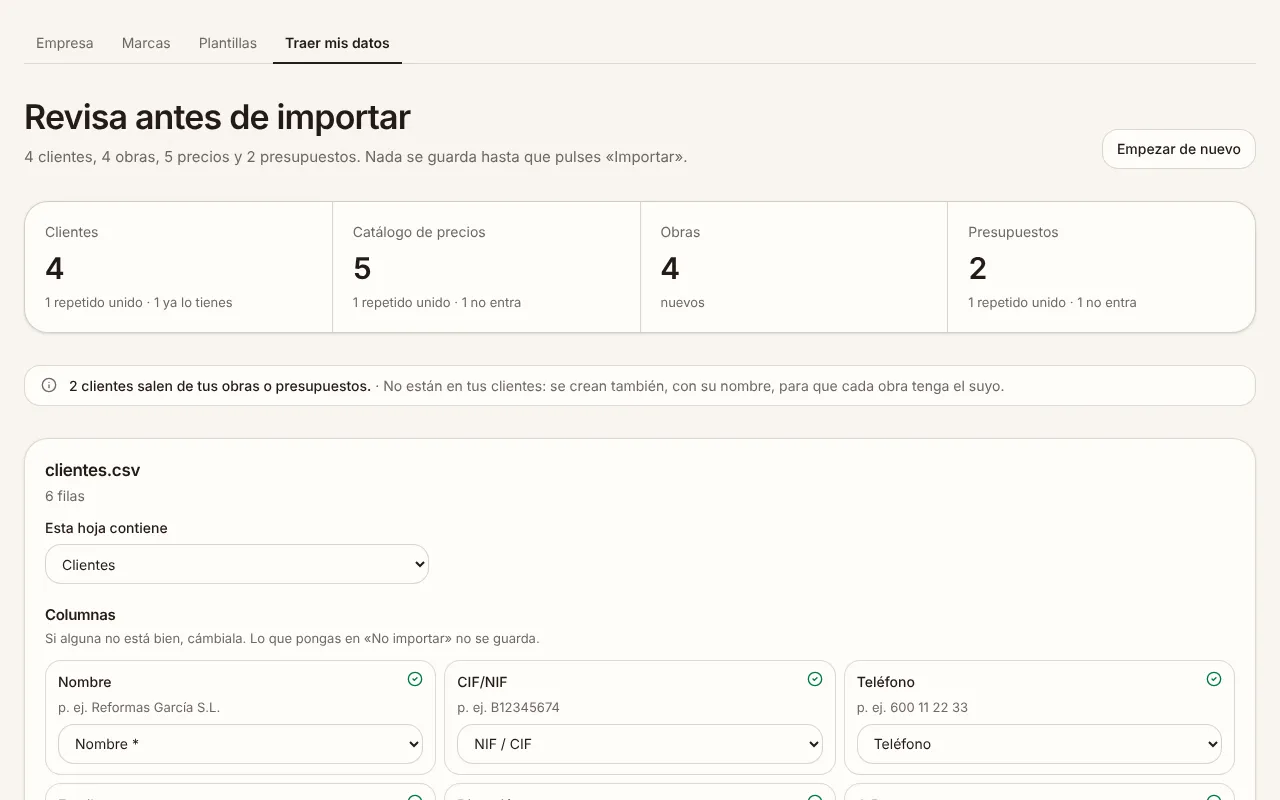
Task: Open the 'Nombre *' column mapping dropdown
Action: coord(240,744)
